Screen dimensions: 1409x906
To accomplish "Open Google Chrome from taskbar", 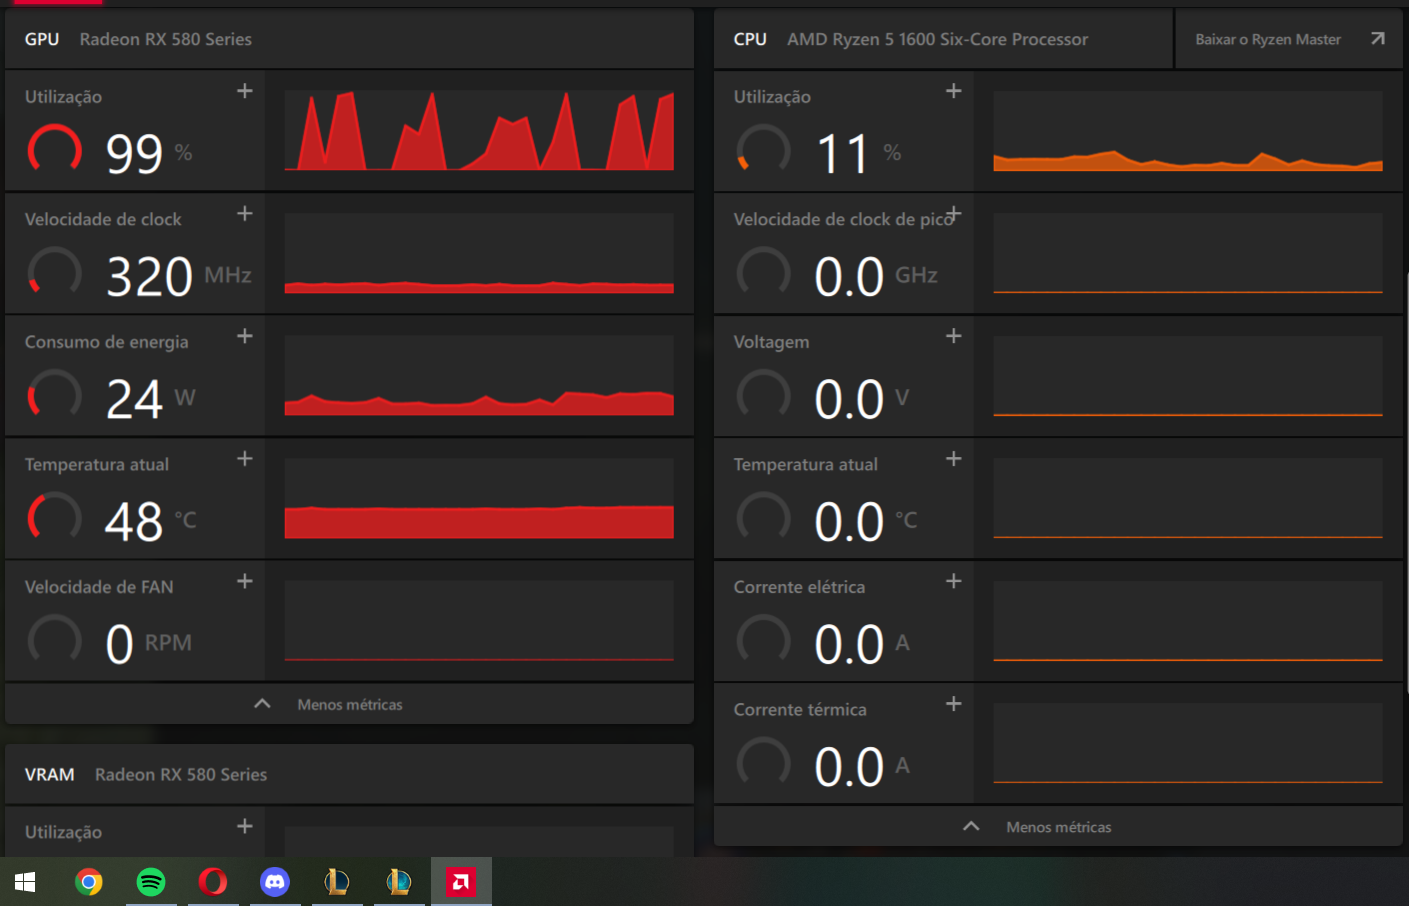I will point(89,881).
